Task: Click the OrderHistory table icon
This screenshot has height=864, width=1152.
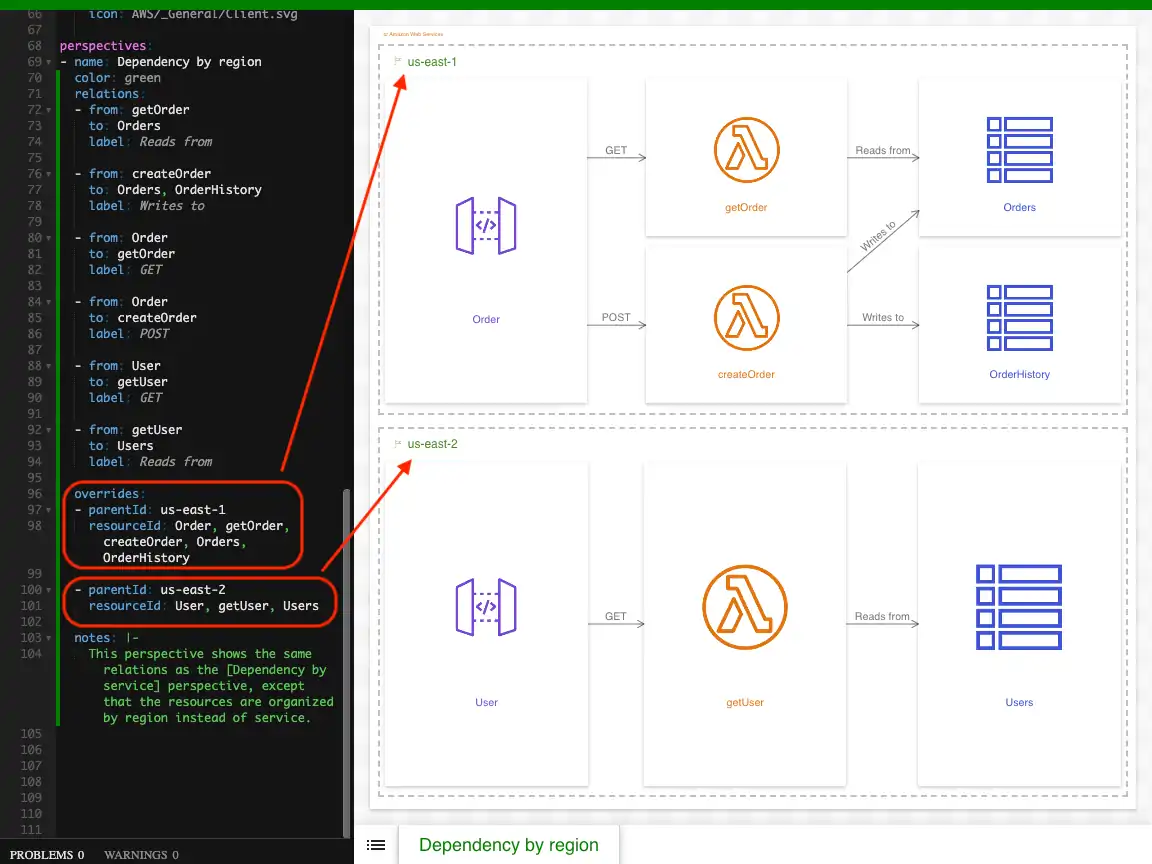Action: 1020,317
